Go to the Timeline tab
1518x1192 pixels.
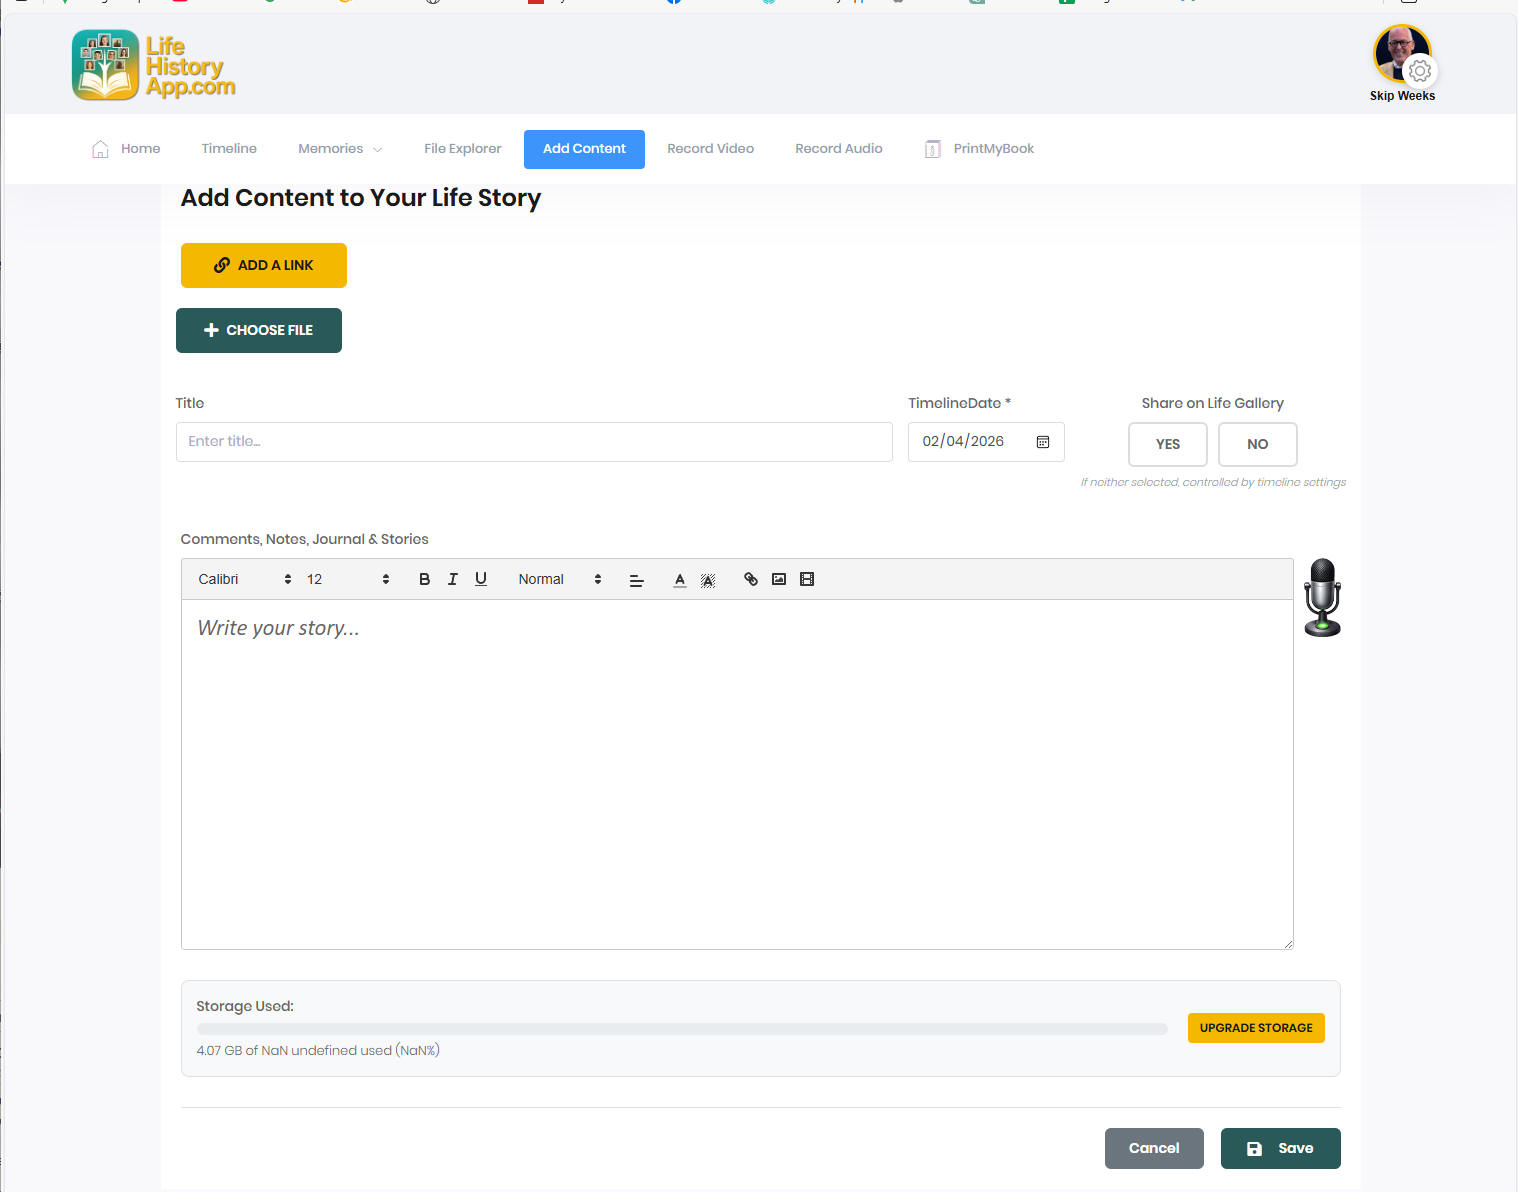pos(229,149)
